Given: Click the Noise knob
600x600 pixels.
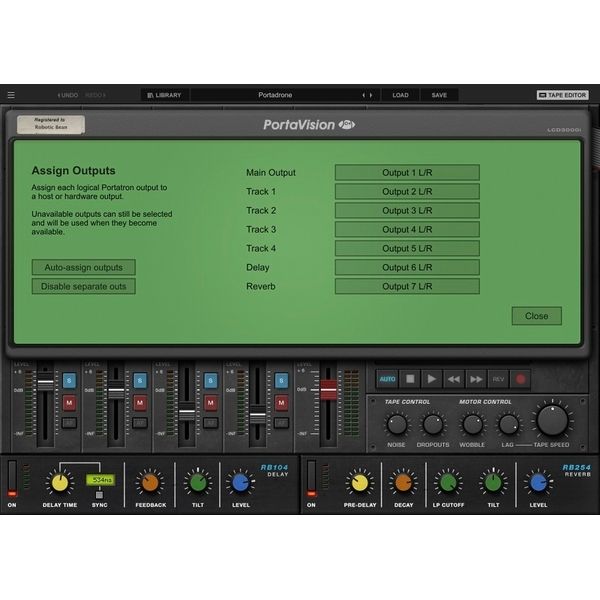Looking at the screenshot, I should (396, 425).
